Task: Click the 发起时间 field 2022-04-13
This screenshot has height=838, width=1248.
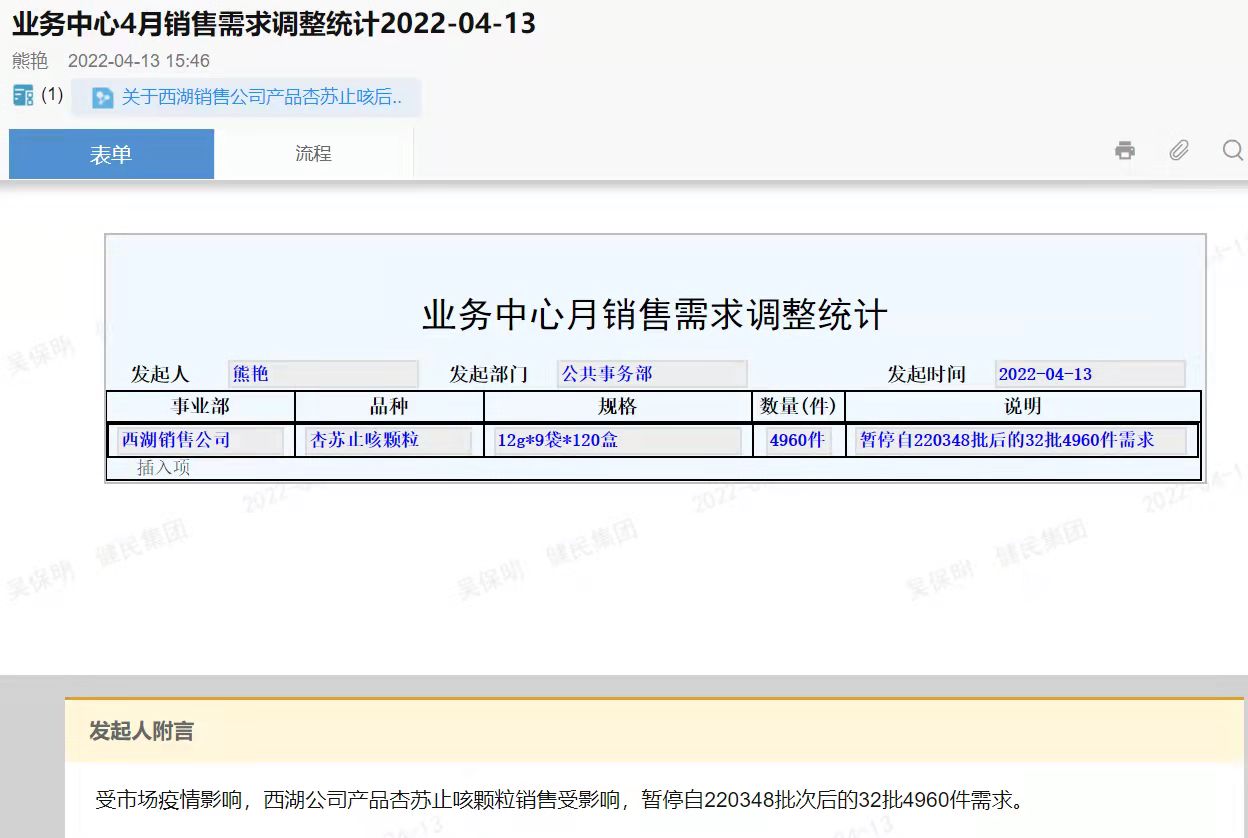Action: pyautogui.click(x=1090, y=374)
